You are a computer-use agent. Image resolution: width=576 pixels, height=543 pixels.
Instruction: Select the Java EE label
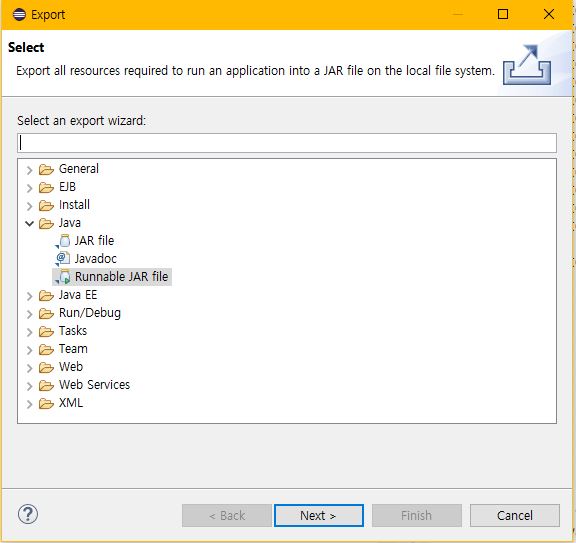tap(78, 295)
